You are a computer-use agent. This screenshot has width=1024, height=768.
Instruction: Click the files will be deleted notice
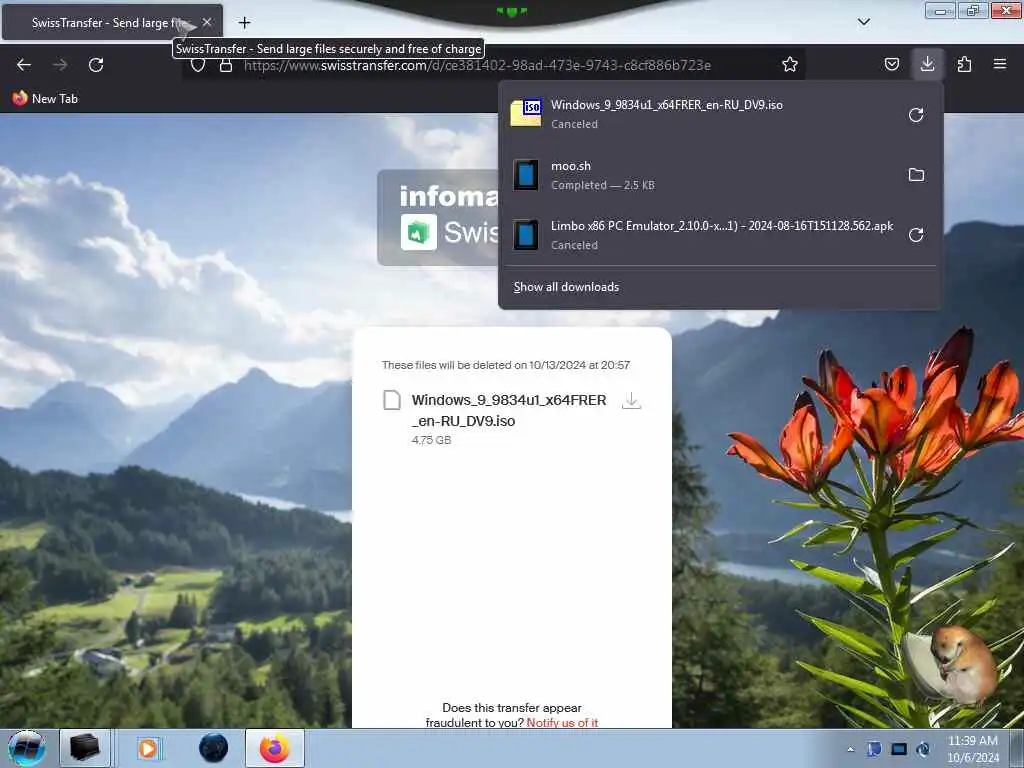pos(506,365)
